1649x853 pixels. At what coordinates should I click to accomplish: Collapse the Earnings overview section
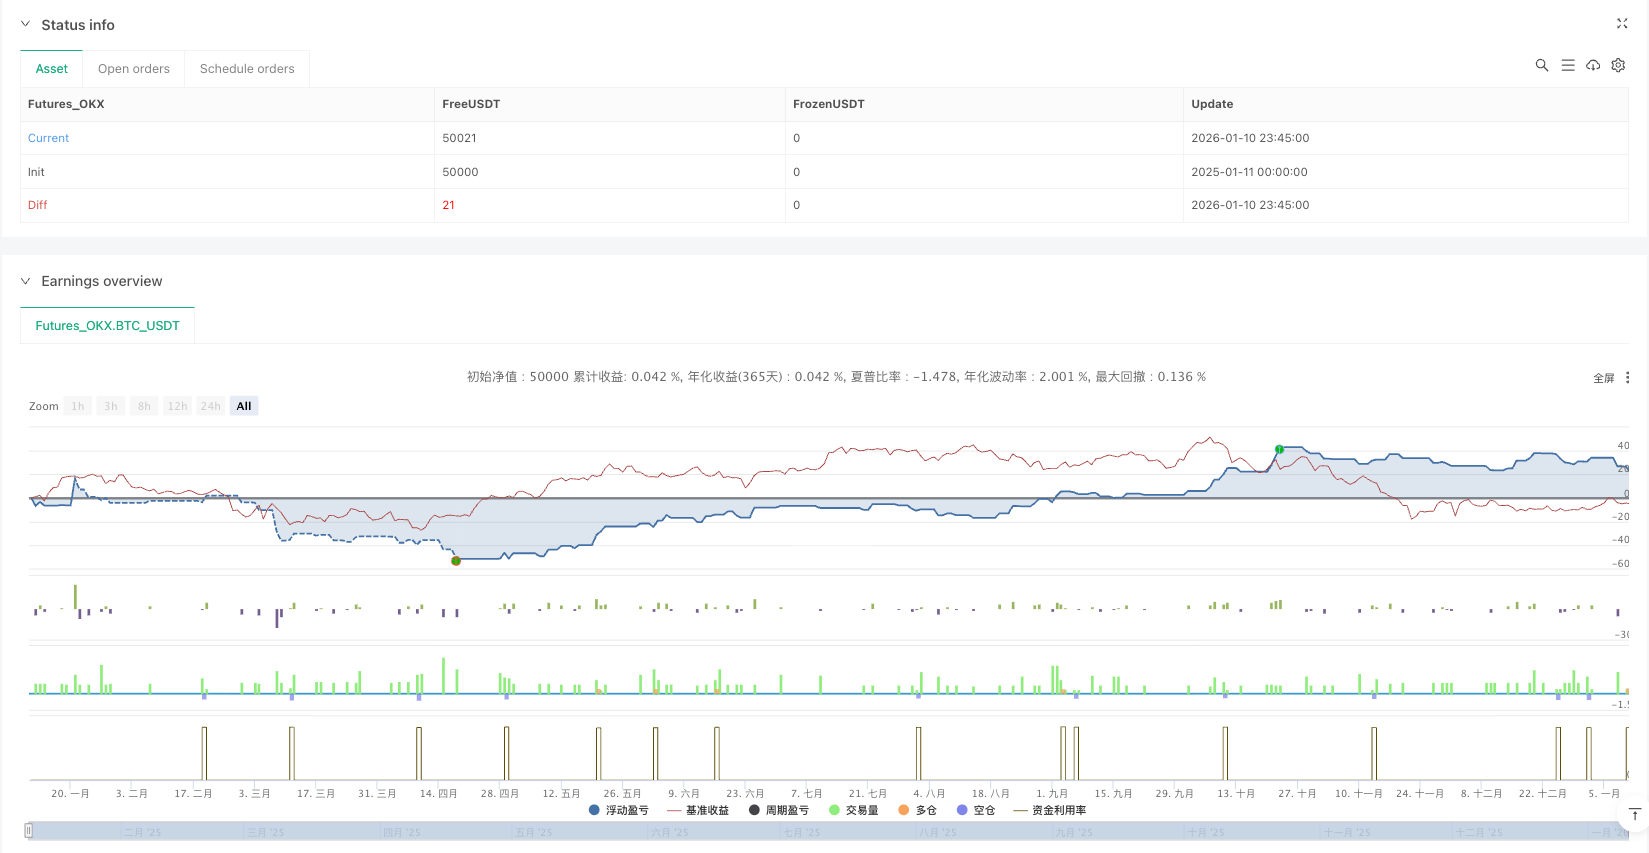[x=26, y=281]
